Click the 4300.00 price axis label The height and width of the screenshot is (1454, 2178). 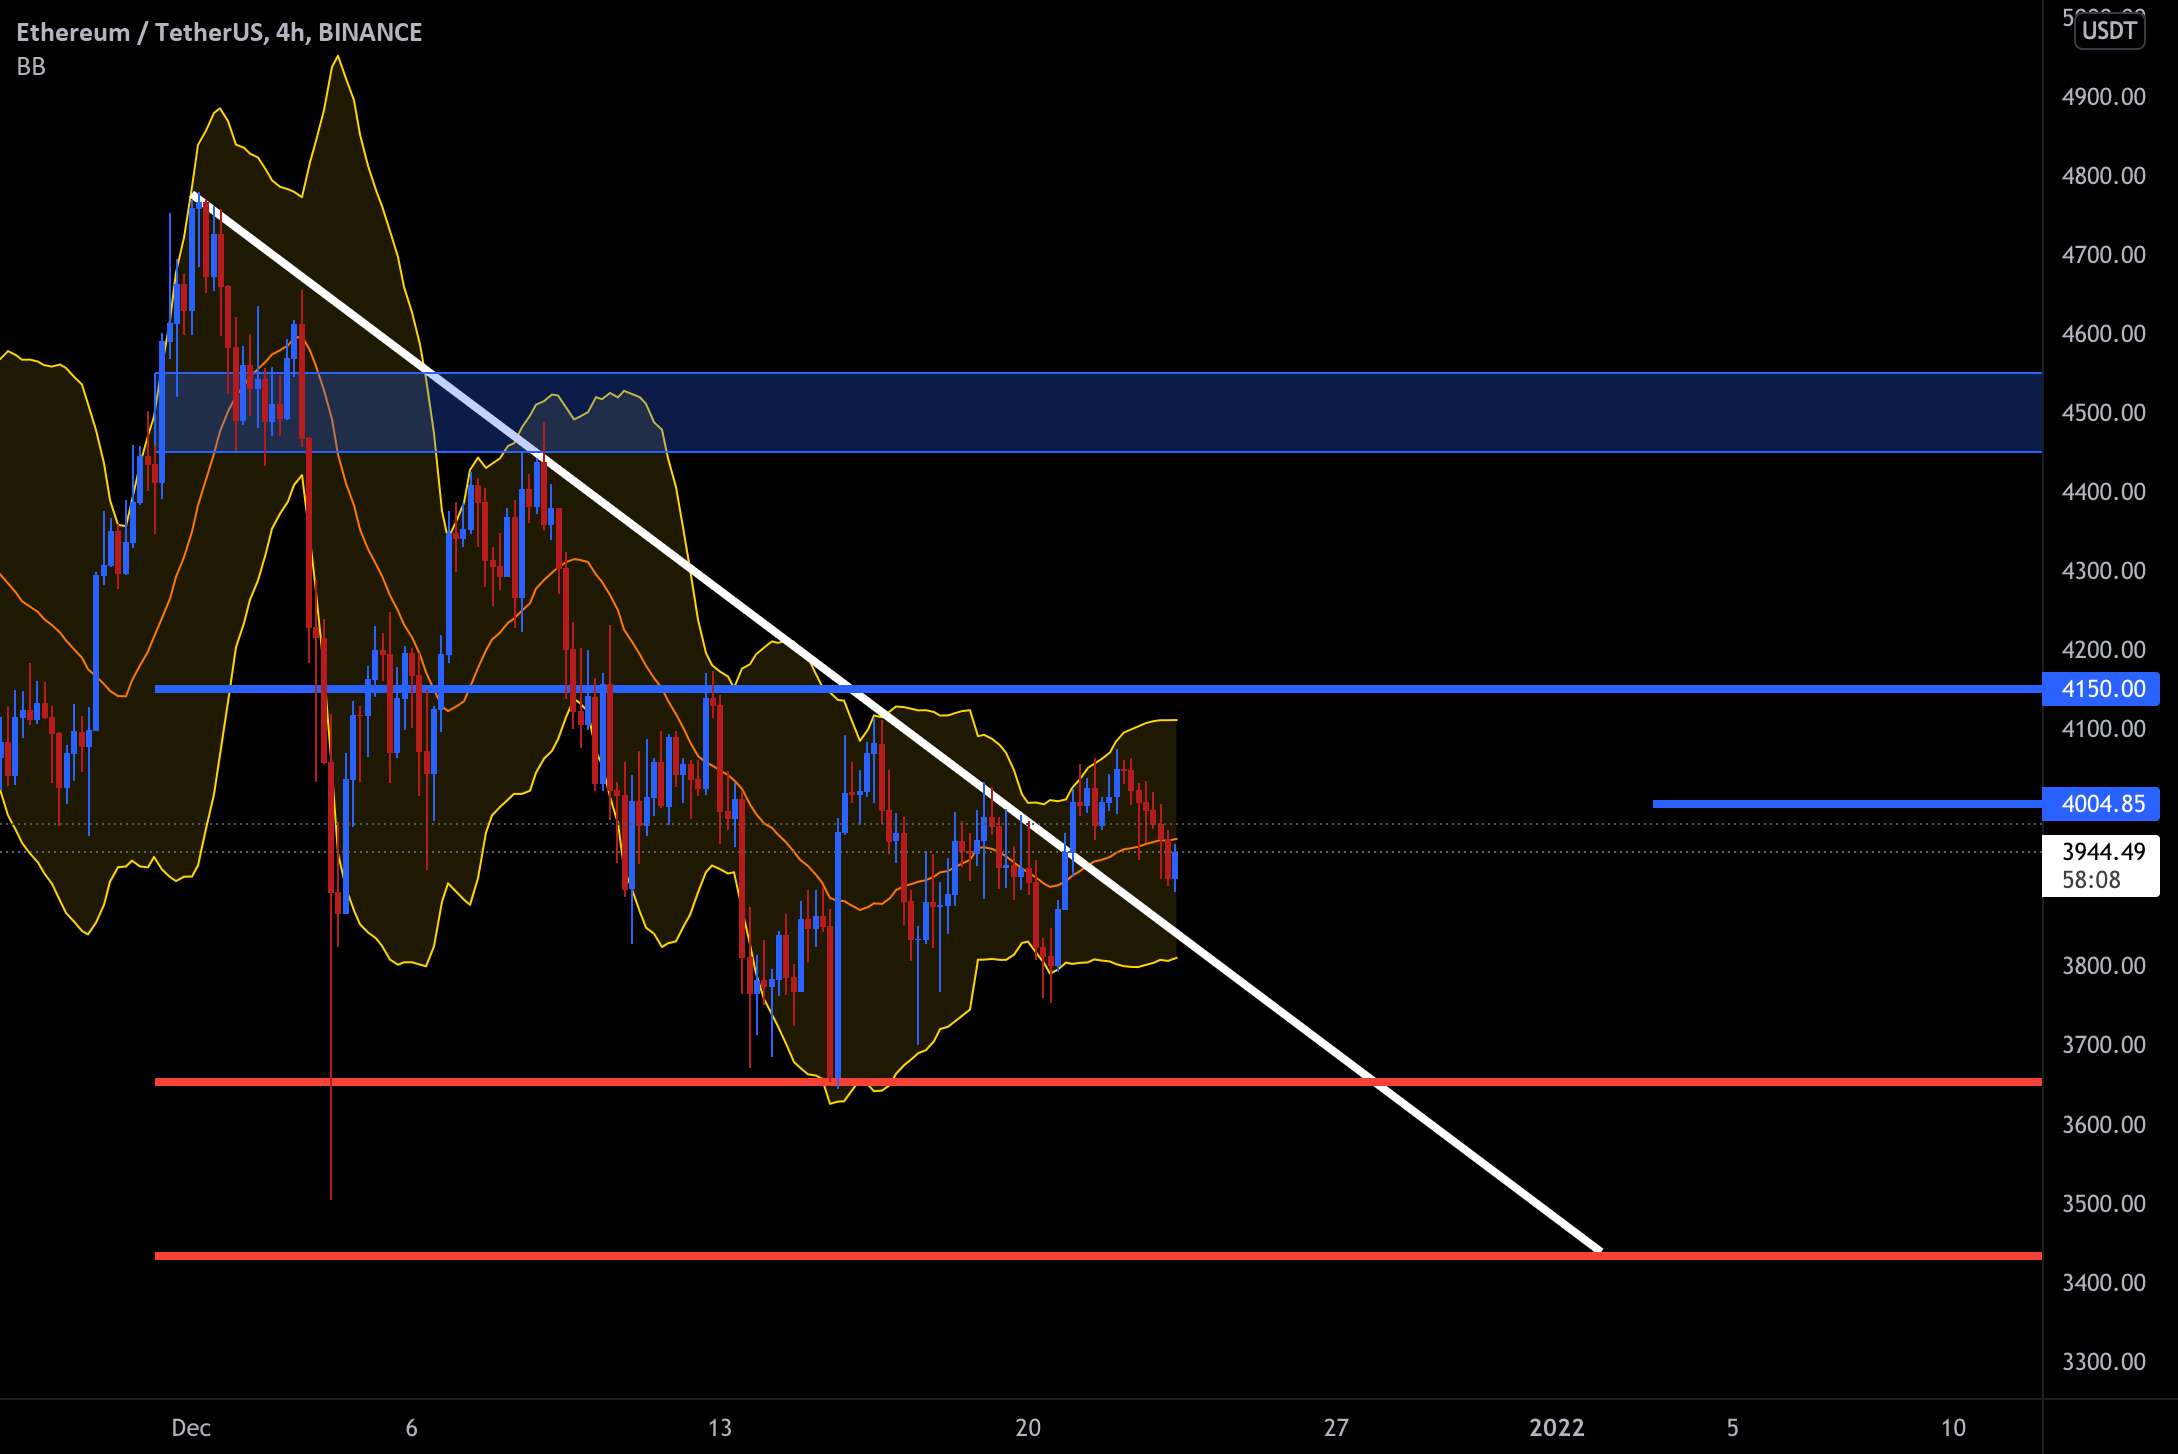(2103, 571)
